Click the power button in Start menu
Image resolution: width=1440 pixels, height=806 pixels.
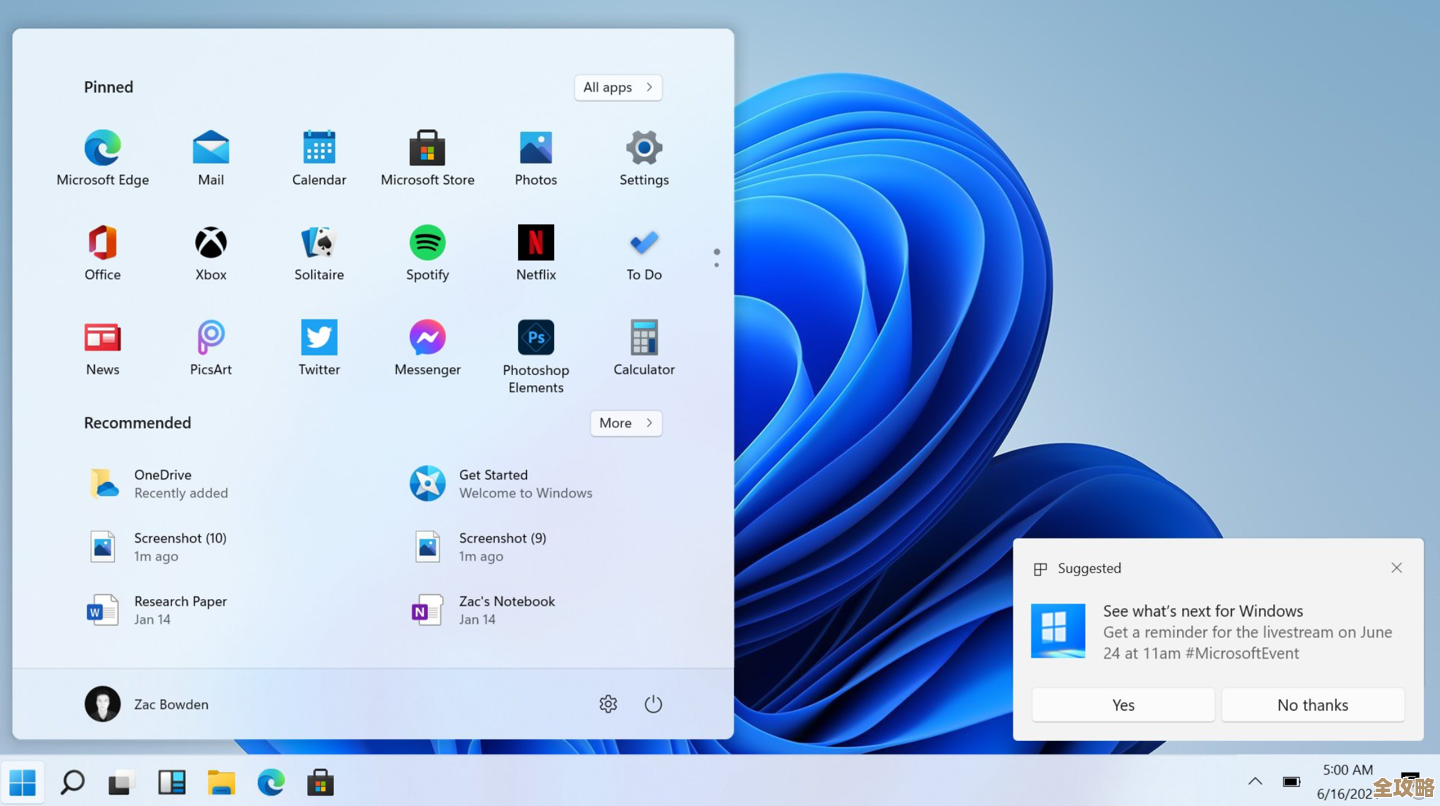pos(653,704)
